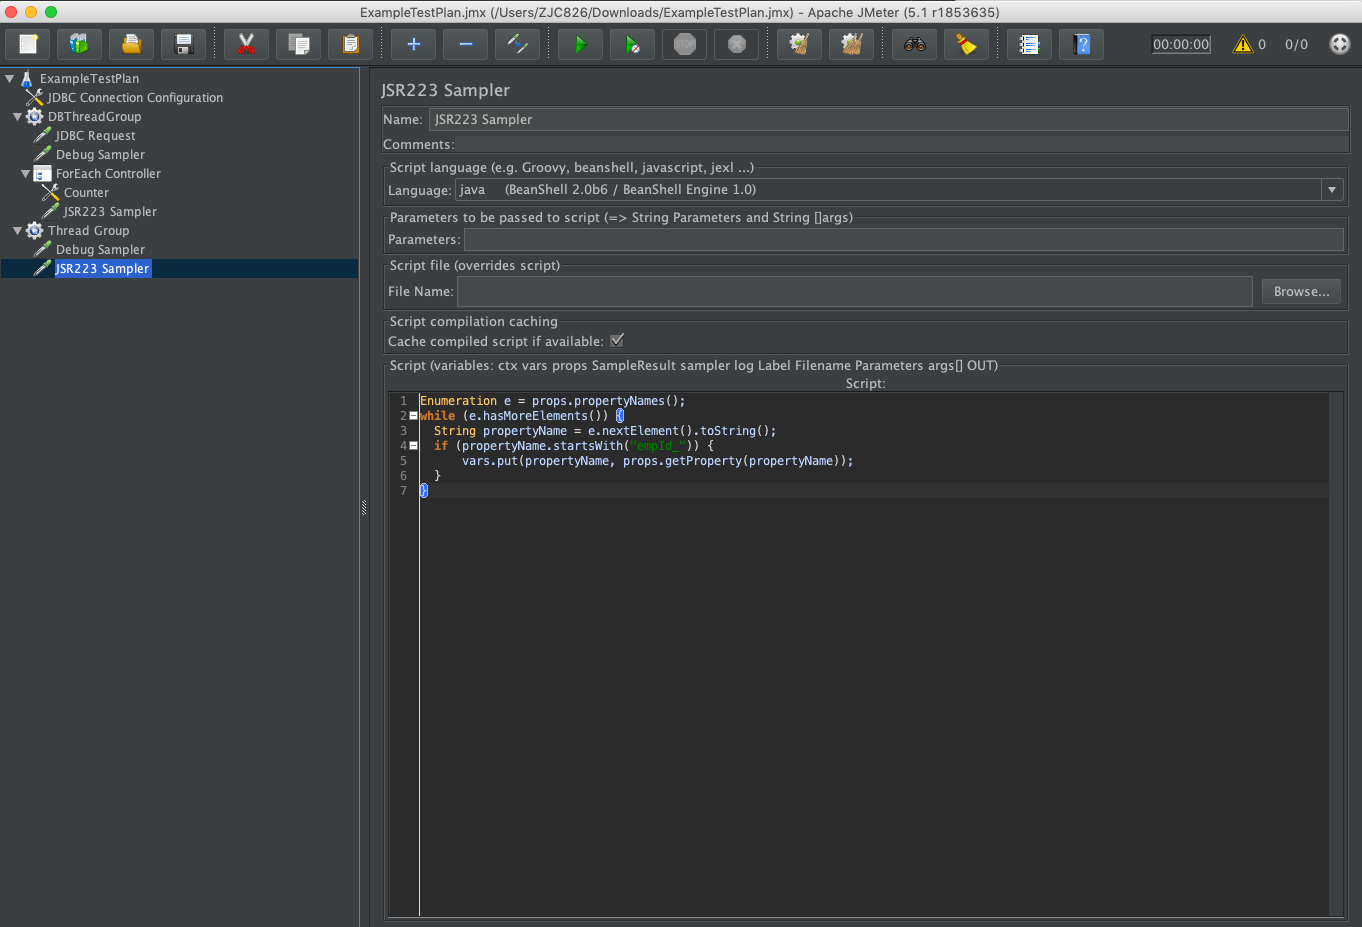Click the New test plan icon
The height and width of the screenshot is (927, 1362).
(28, 44)
